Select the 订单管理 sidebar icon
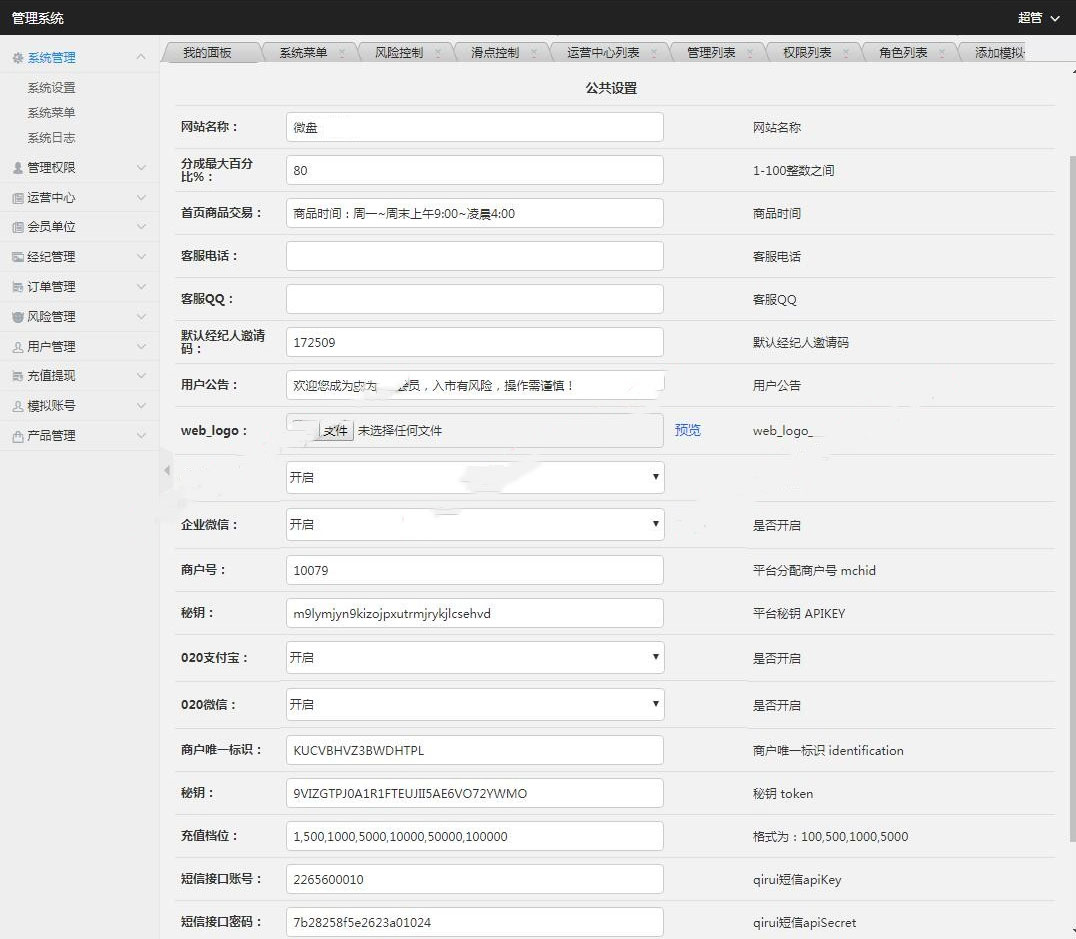This screenshot has height=939, width=1076. pos(14,287)
